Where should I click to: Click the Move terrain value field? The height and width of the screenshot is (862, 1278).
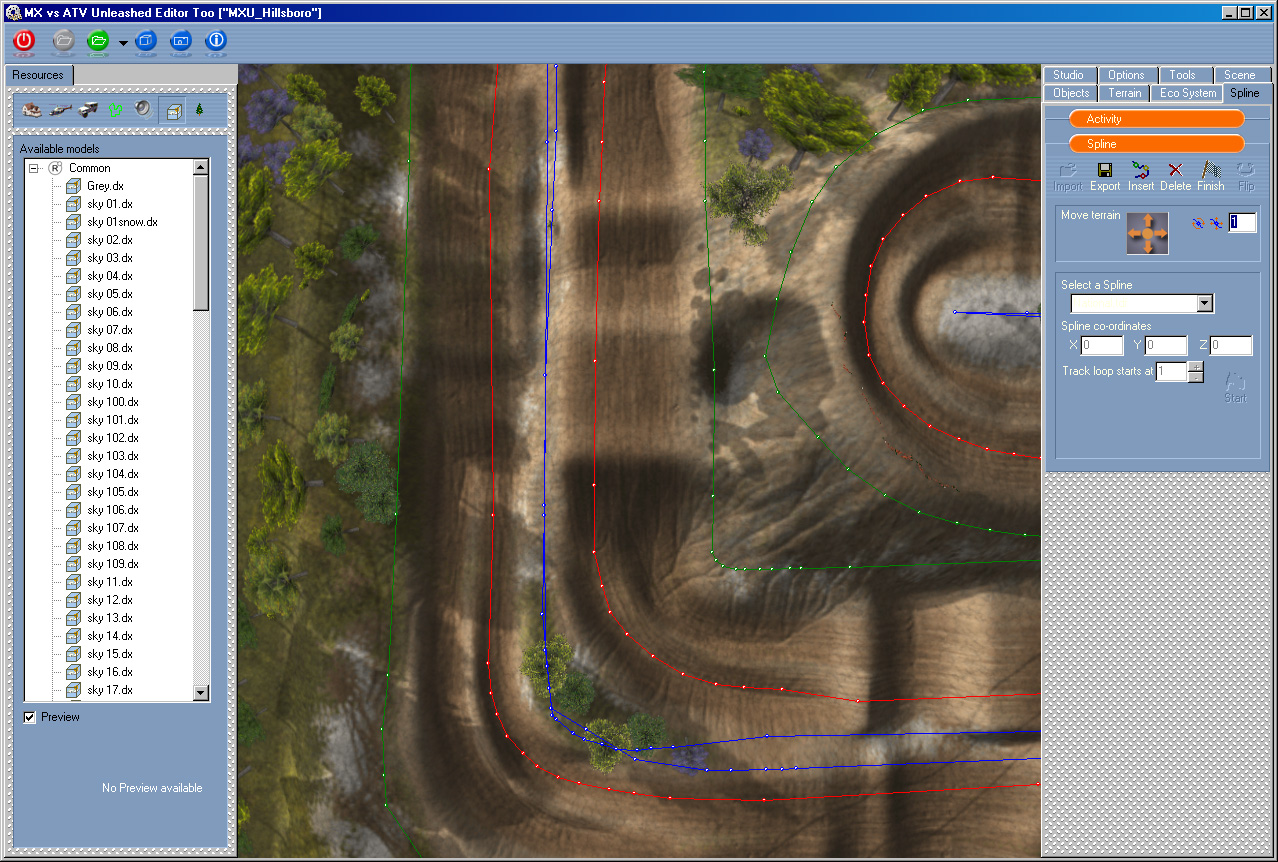(x=1242, y=223)
